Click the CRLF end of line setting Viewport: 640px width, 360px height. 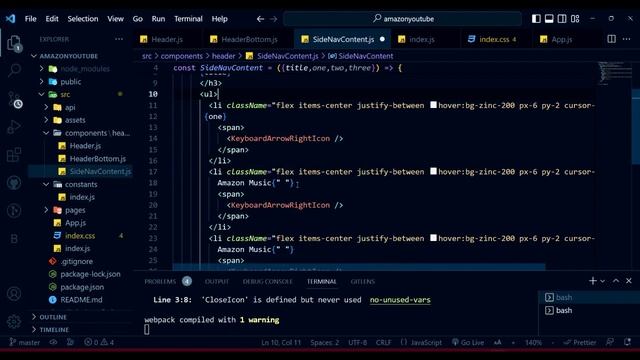pos(383,342)
